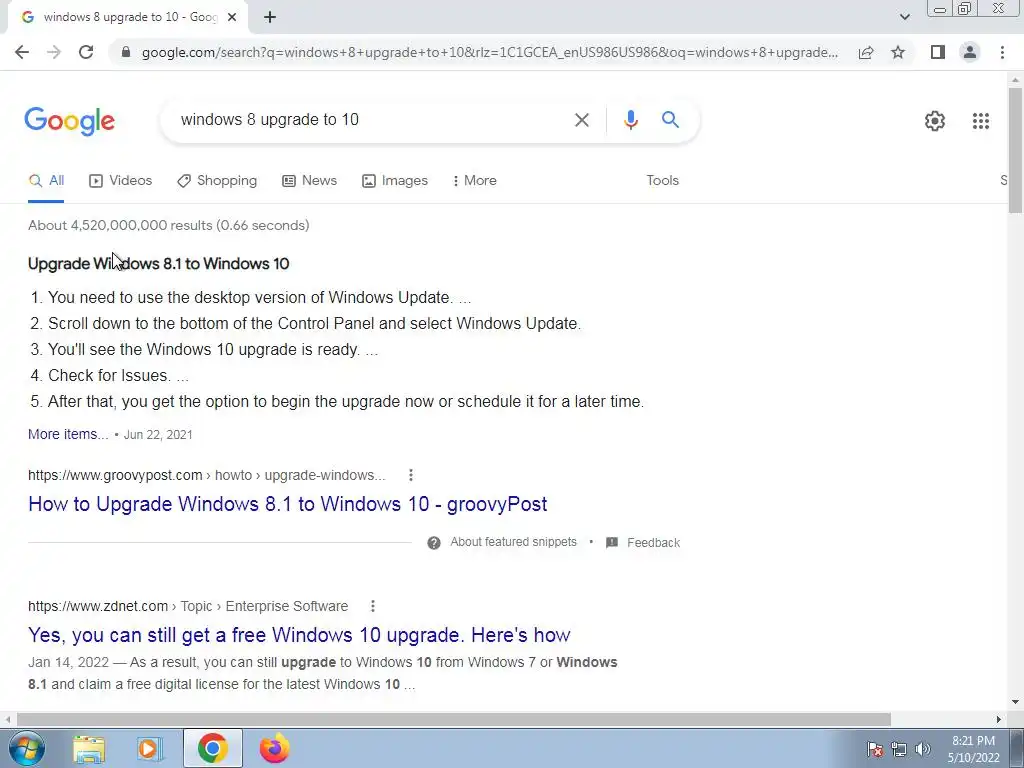The width and height of the screenshot is (1024, 768).
Task: Open the Chrome three-dot menu
Action: tap(1002, 52)
